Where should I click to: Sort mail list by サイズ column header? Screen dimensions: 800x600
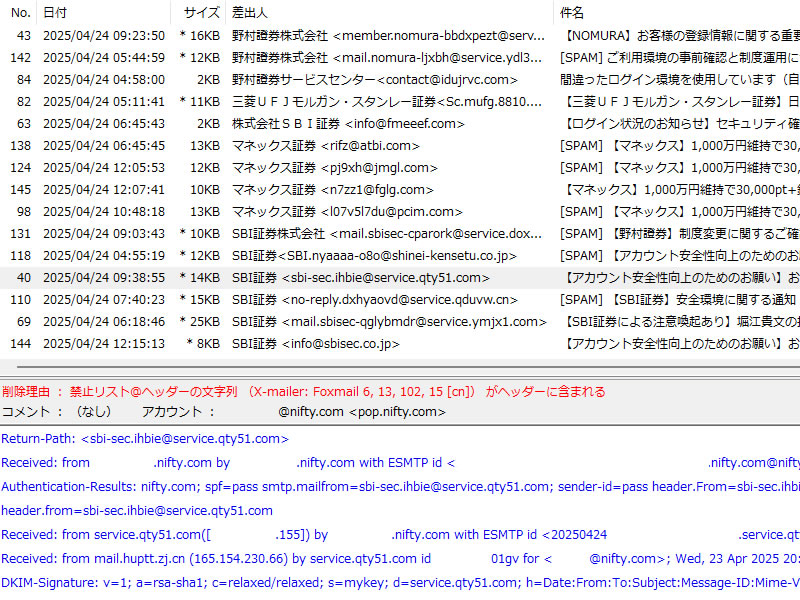(198, 12)
